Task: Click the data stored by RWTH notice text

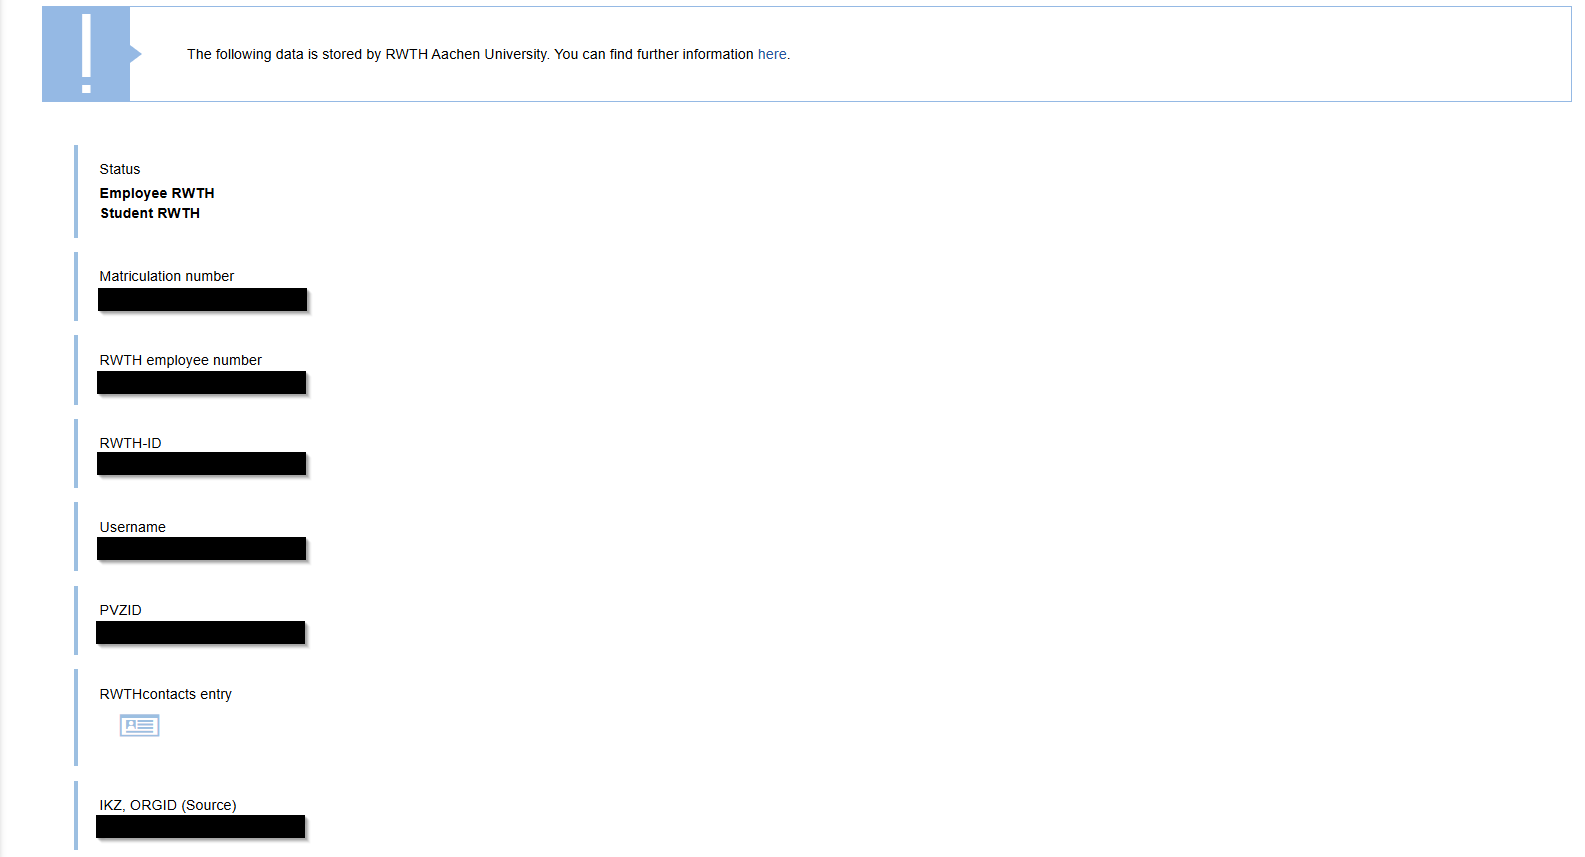Action: (470, 54)
